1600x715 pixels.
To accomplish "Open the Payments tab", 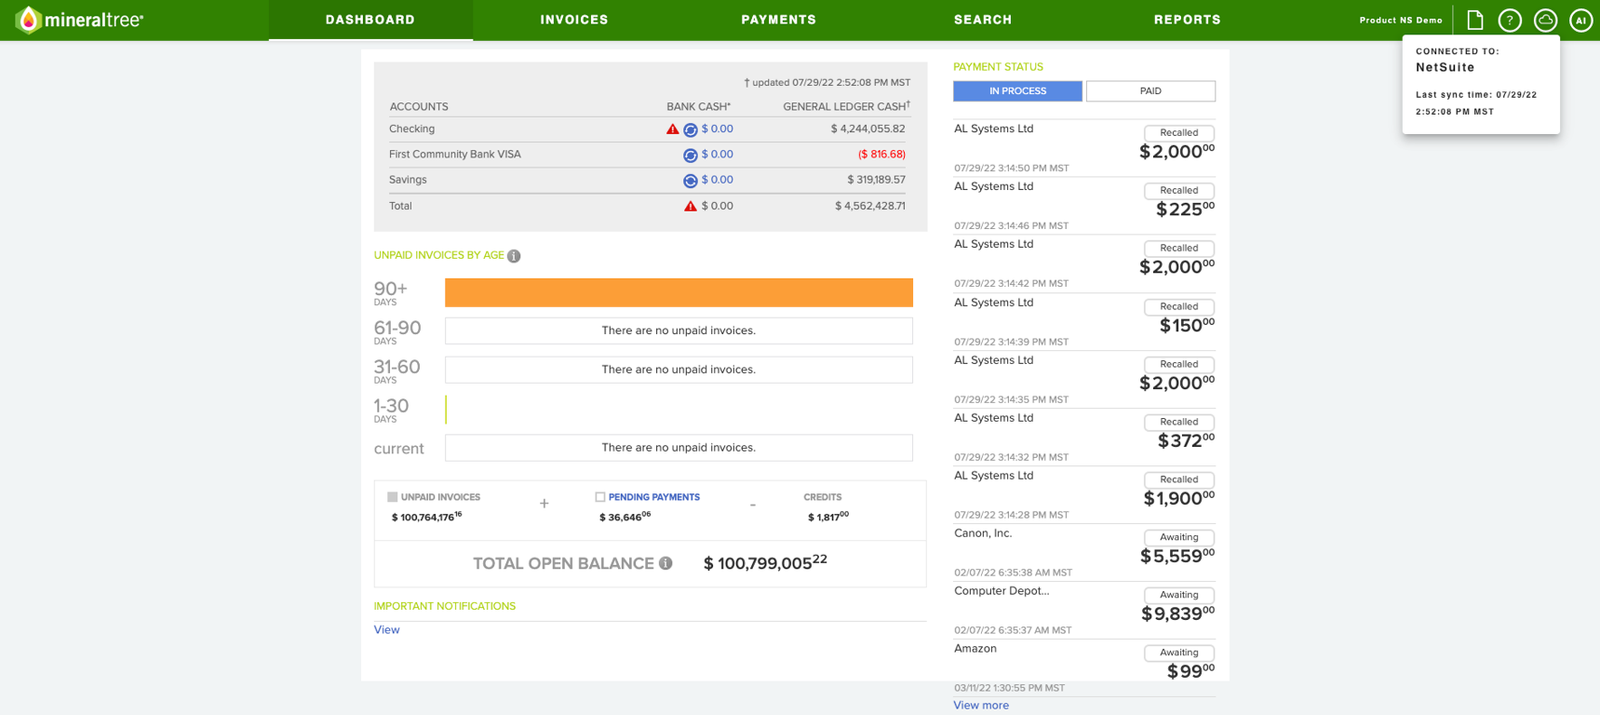I will 778,20.
